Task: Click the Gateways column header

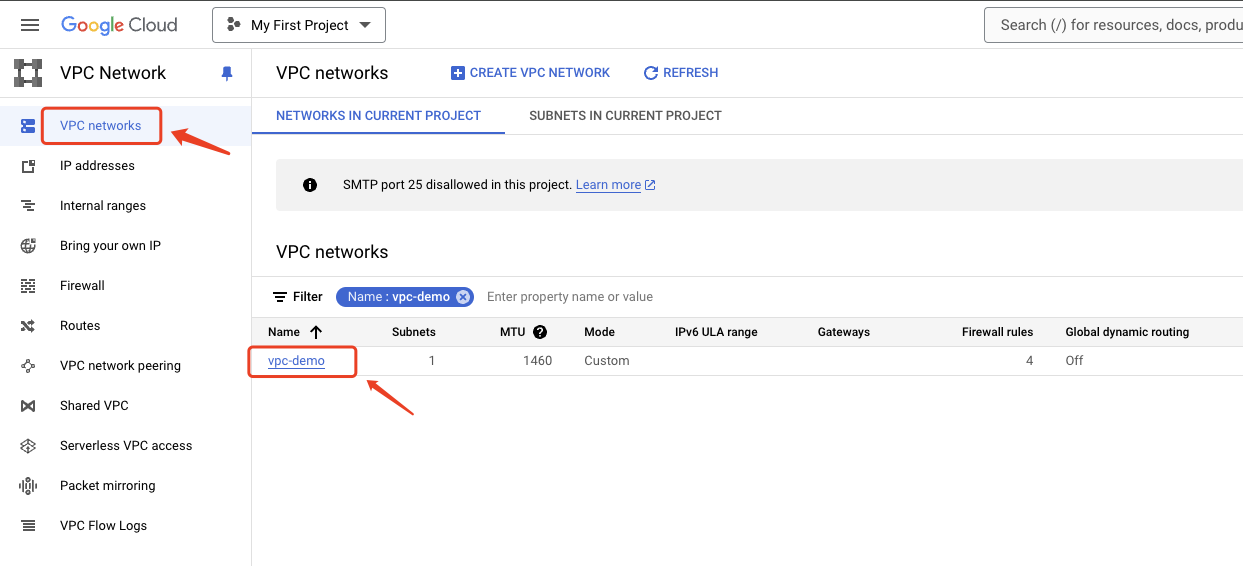Action: [x=844, y=332]
